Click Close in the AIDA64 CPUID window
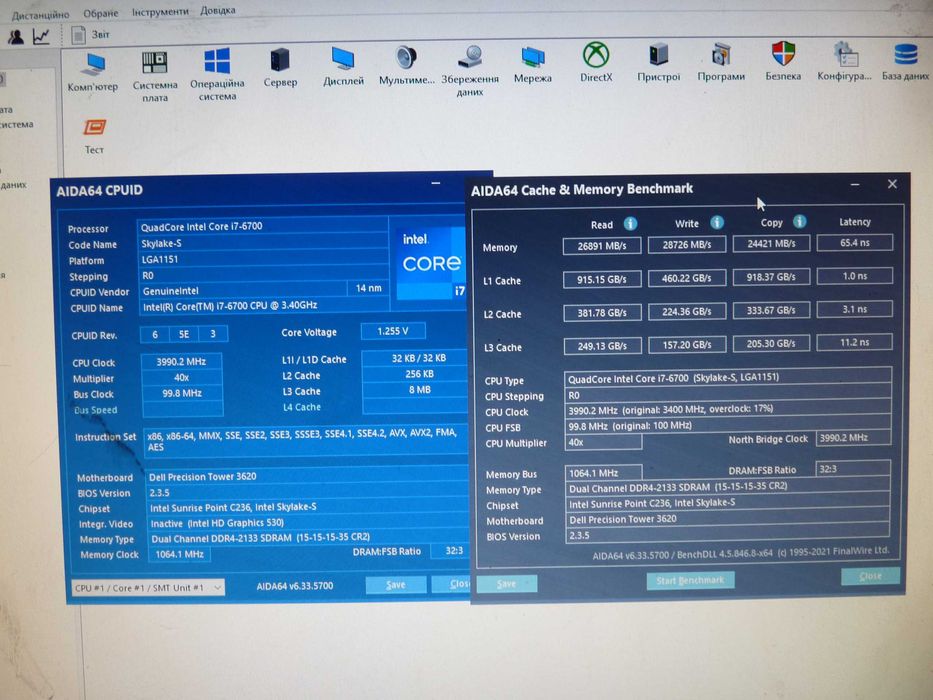Screen dimensions: 933x700 452,584
